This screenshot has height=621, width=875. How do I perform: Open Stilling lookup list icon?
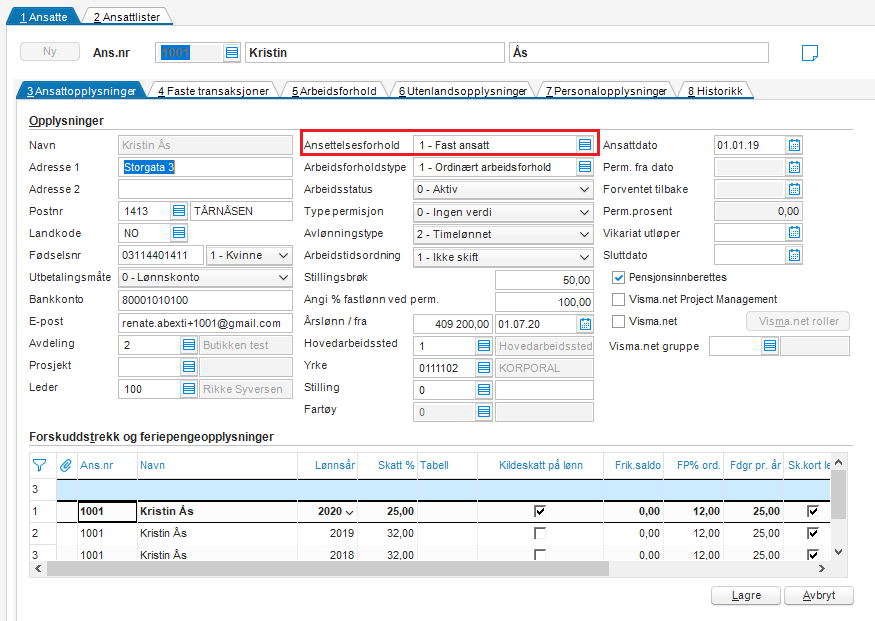coord(484,389)
